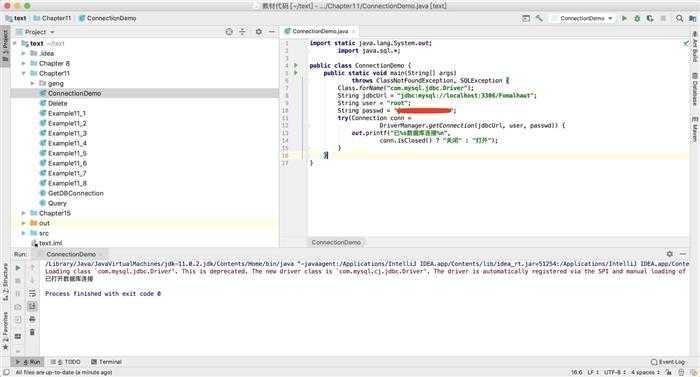Toggle scroll to end in Run console
Image resolution: width=700 pixels, height=377 pixels.
click(32, 306)
